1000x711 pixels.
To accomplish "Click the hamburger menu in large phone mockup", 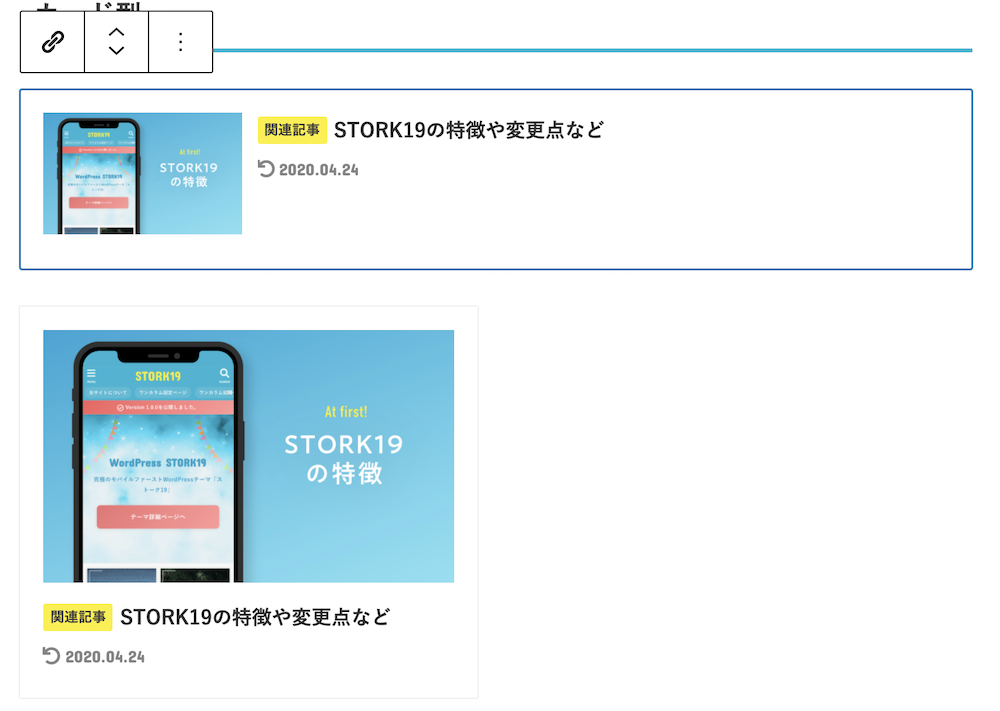I will 91,374.
